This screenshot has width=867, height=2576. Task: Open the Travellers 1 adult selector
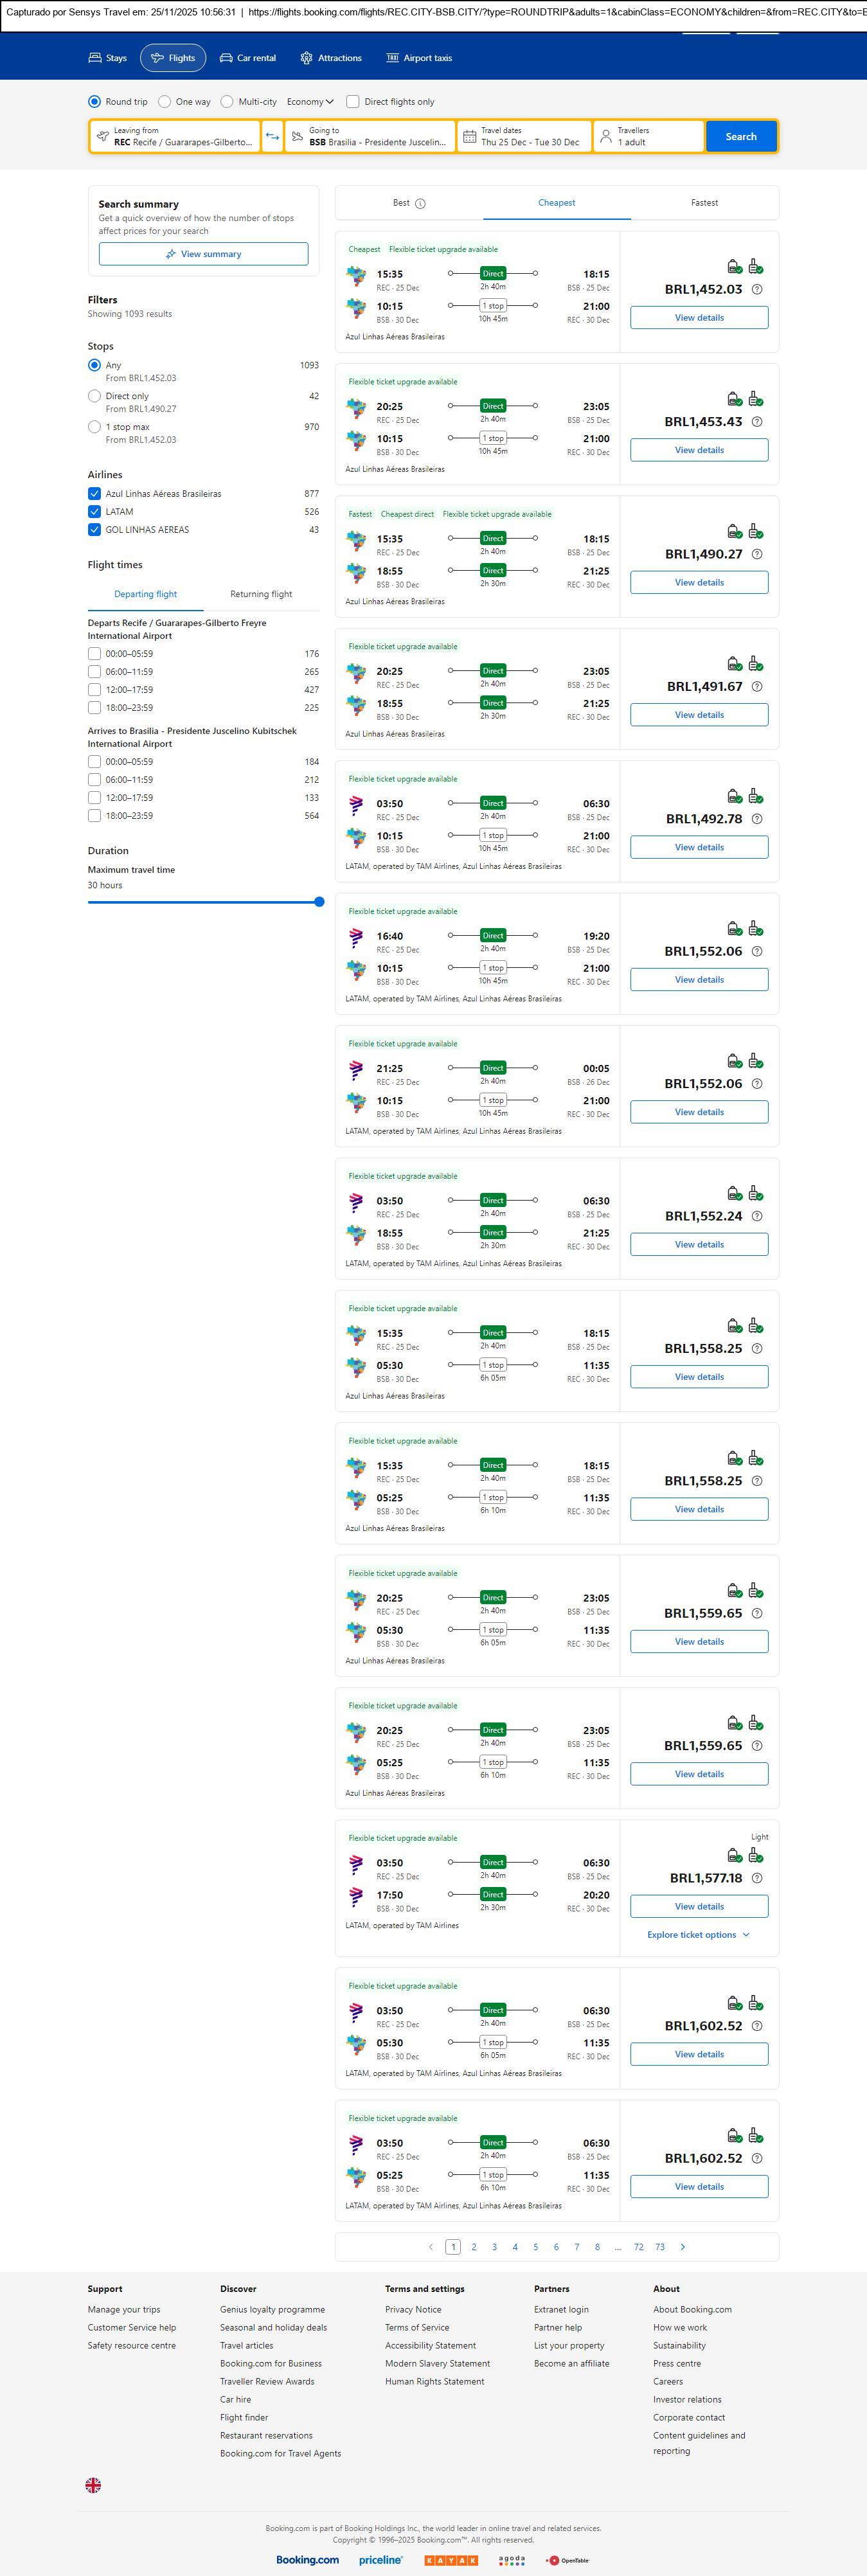(x=647, y=136)
